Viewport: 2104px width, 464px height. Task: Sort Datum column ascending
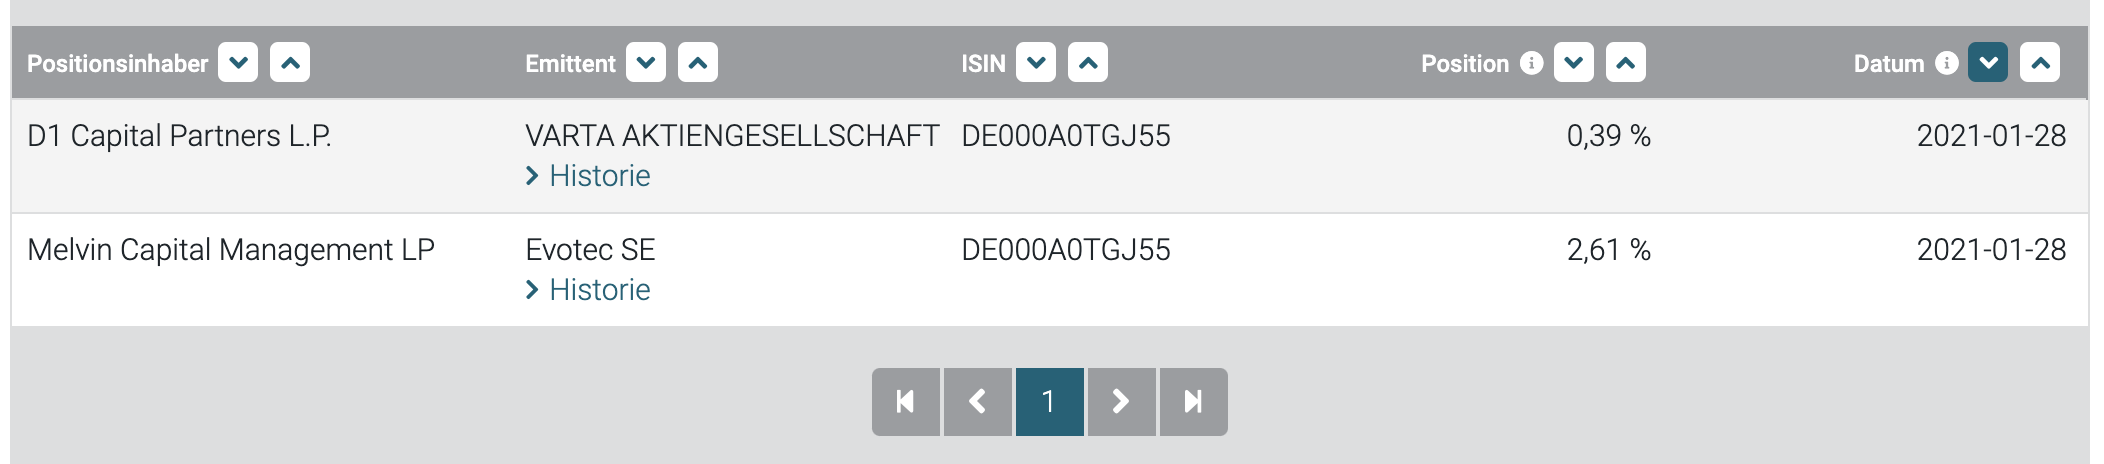(2040, 63)
